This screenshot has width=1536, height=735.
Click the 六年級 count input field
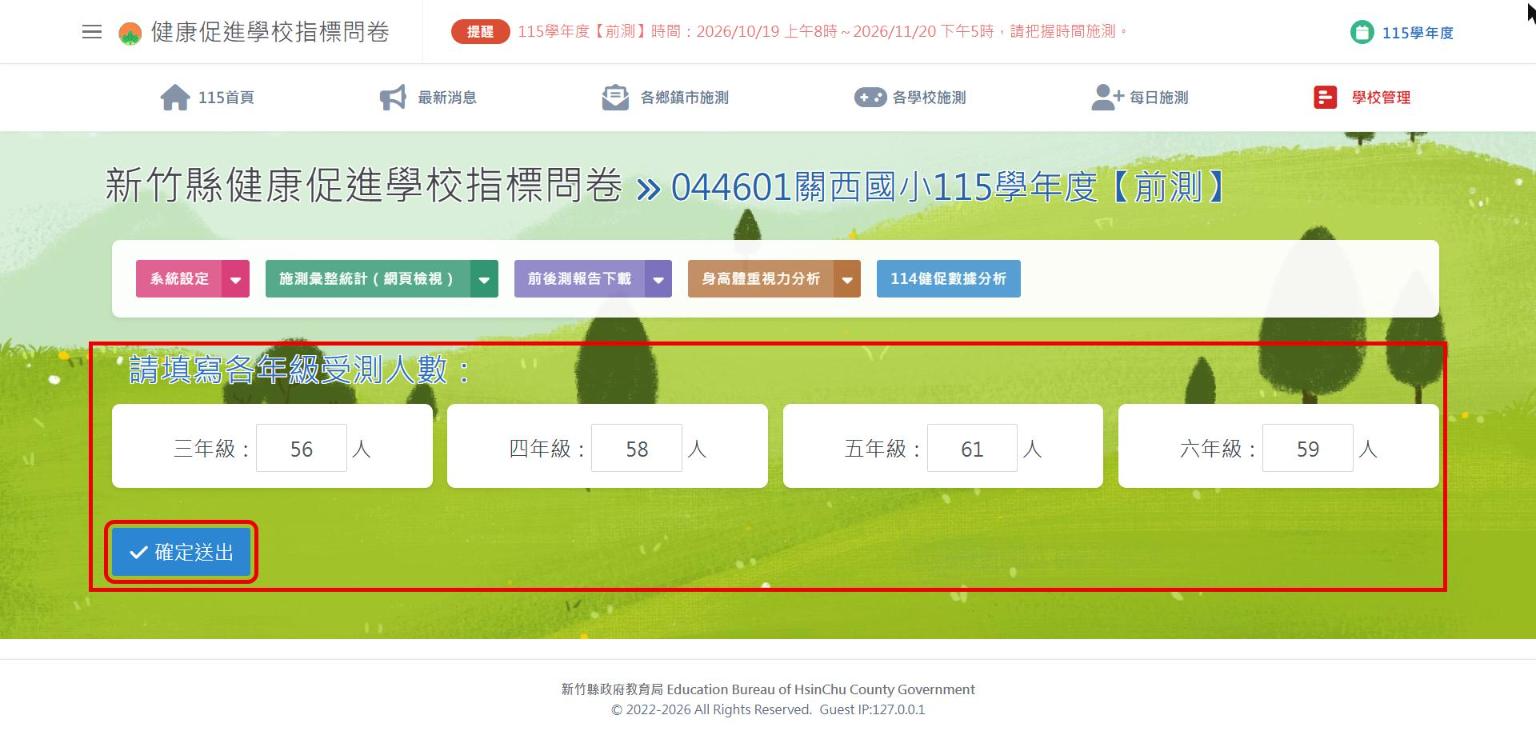[1308, 448]
